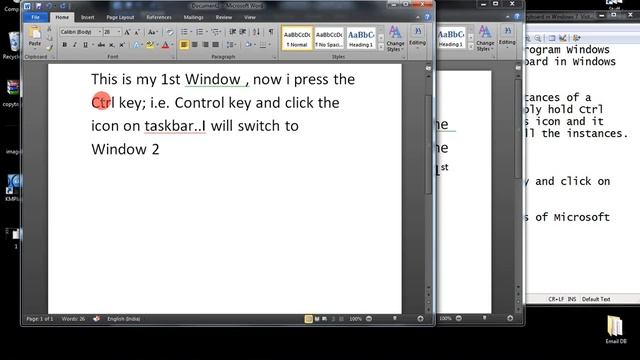Click the Justify alignment icon
This screenshot has height=360, width=640.
pos(216,45)
